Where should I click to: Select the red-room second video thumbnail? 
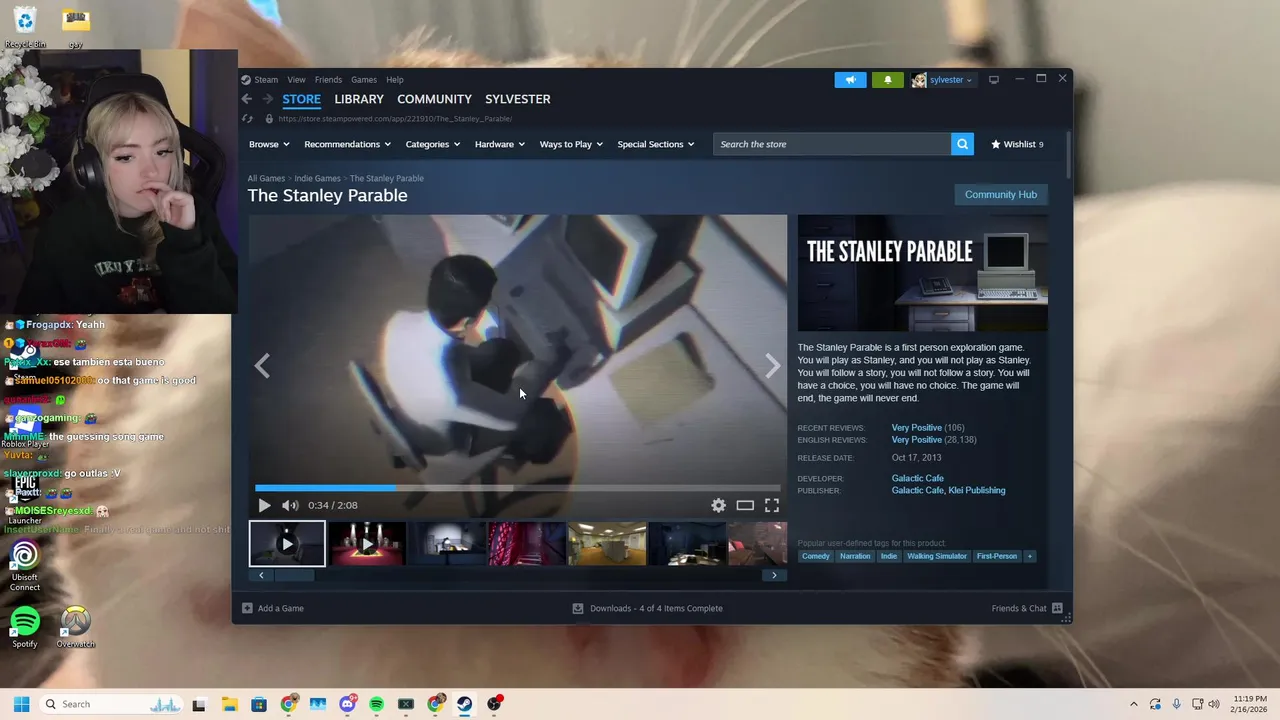(x=367, y=544)
